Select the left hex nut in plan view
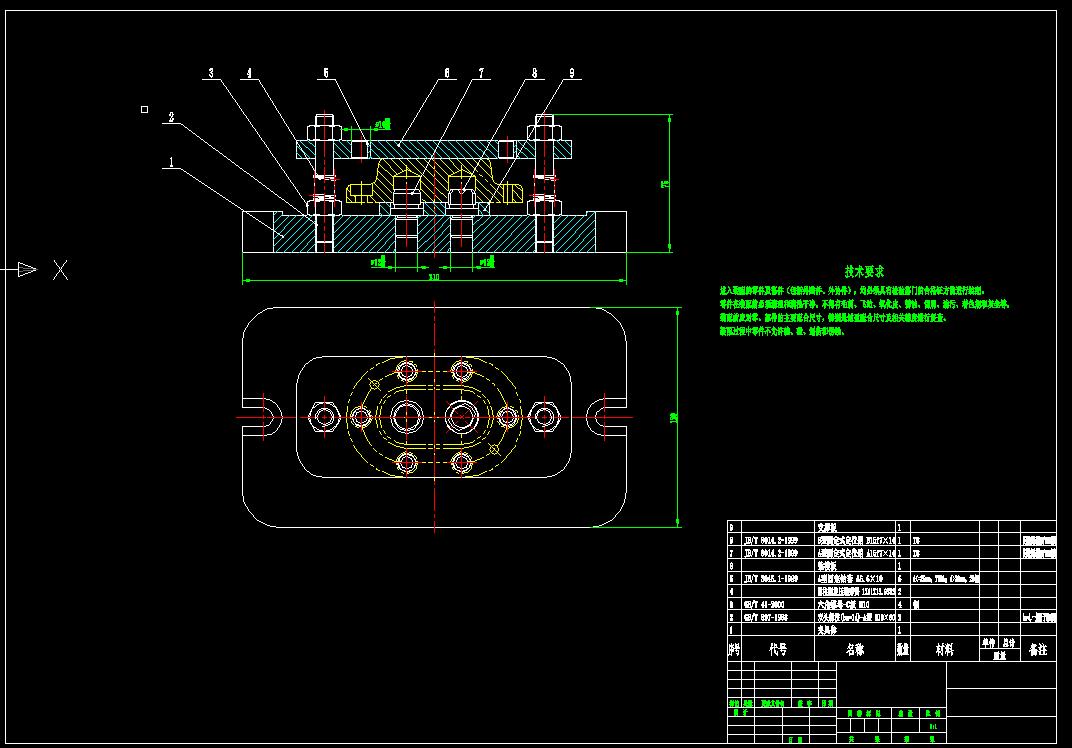1072x748 pixels. pyautogui.click(x=325, y=416)
